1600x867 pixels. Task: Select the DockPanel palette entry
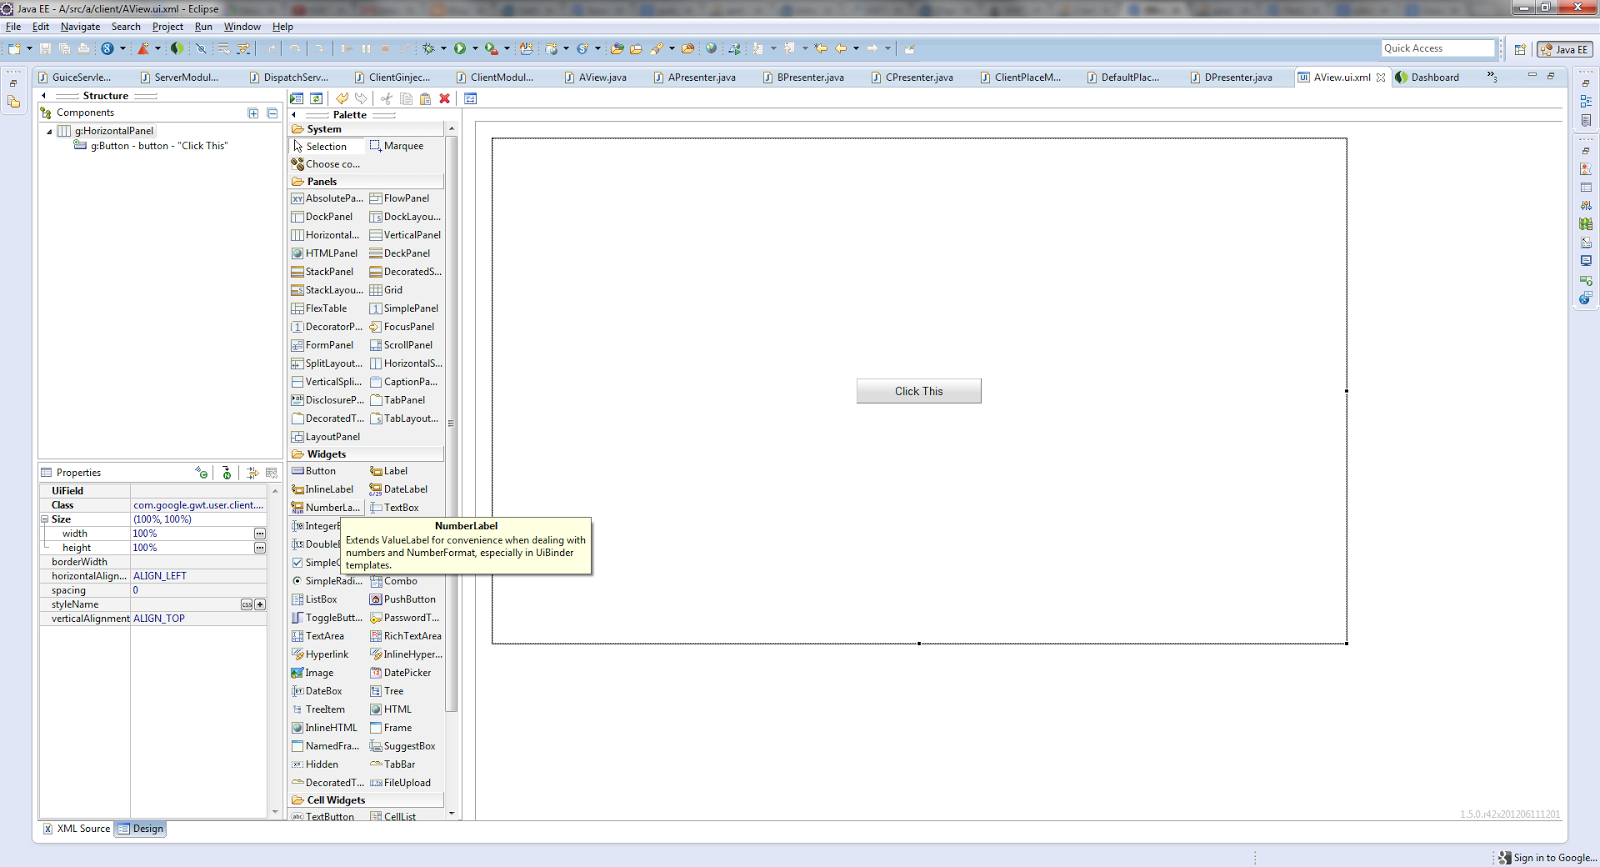coord(322,217)
